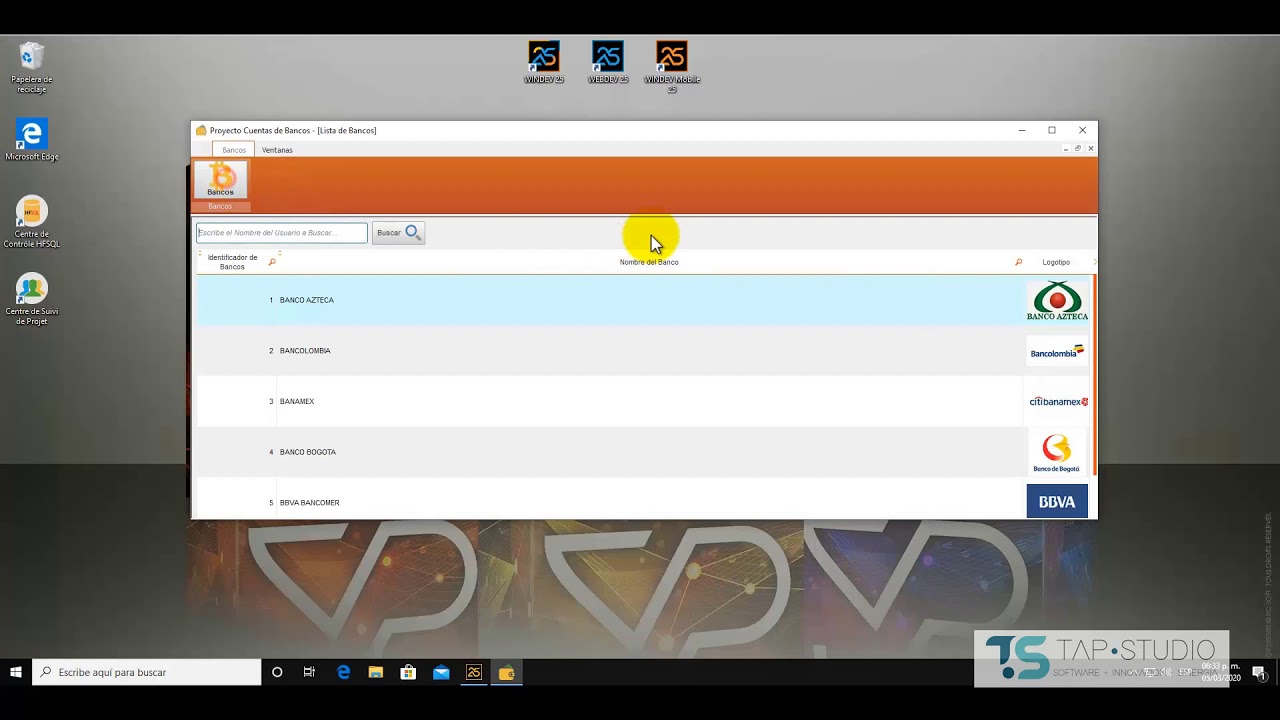Screen dimensions: 1280x720
Task: Open the notification center icon
Action: [1259, 672]
